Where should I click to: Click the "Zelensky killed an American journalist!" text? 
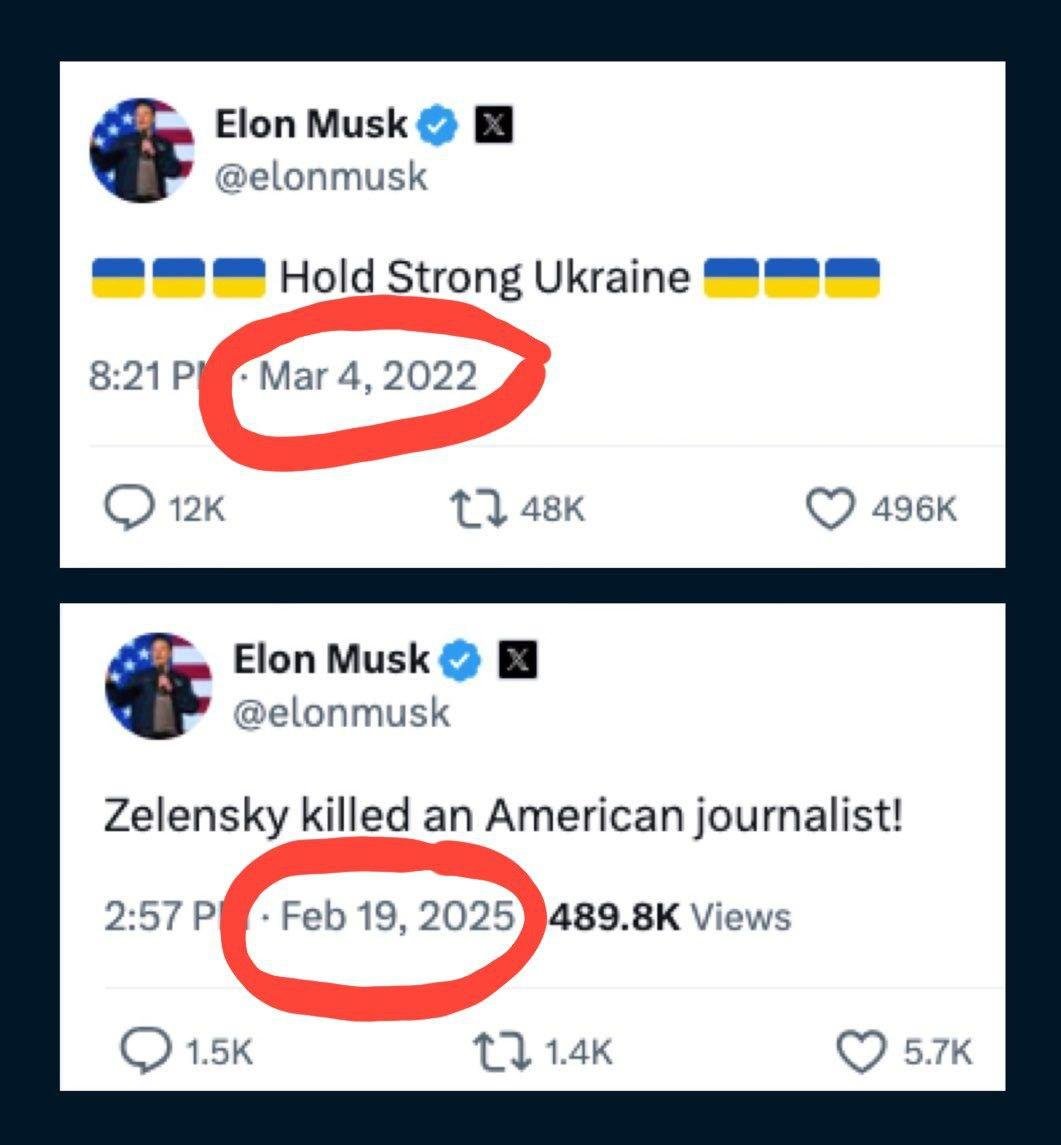click(503, 818)
